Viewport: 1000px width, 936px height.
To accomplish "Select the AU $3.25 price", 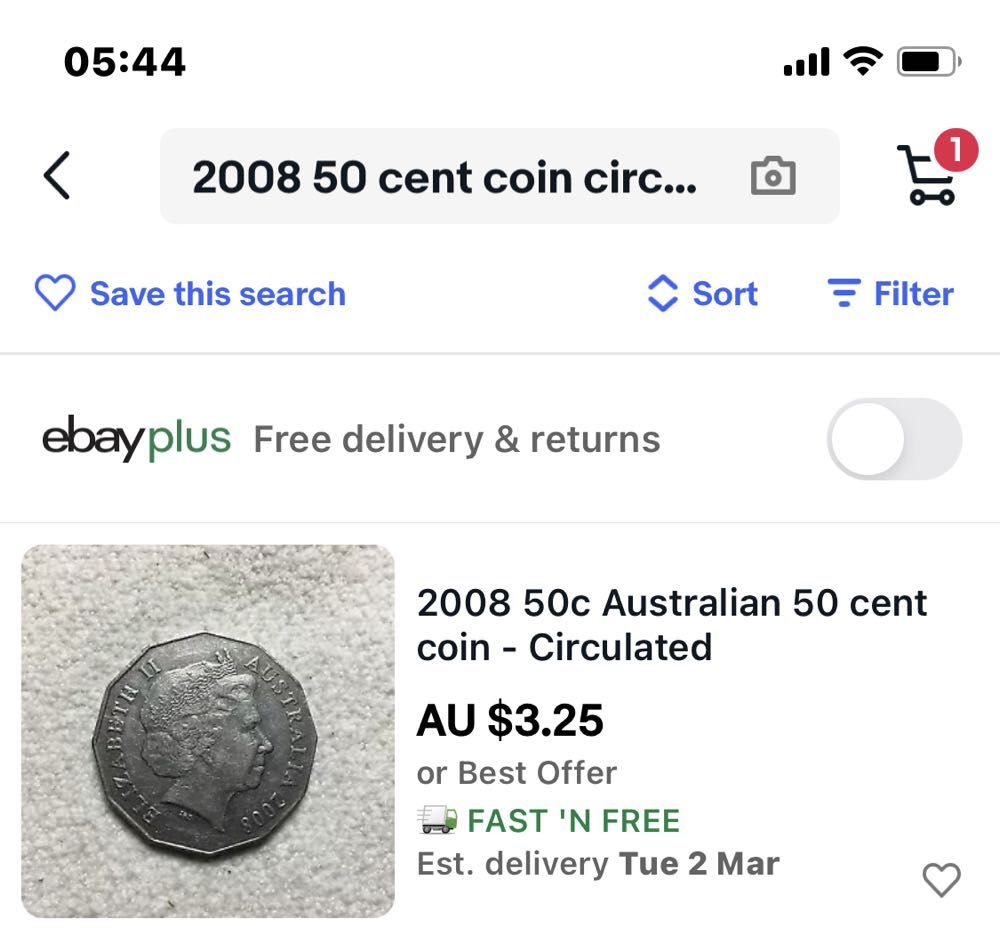I will tap(510, 720).
